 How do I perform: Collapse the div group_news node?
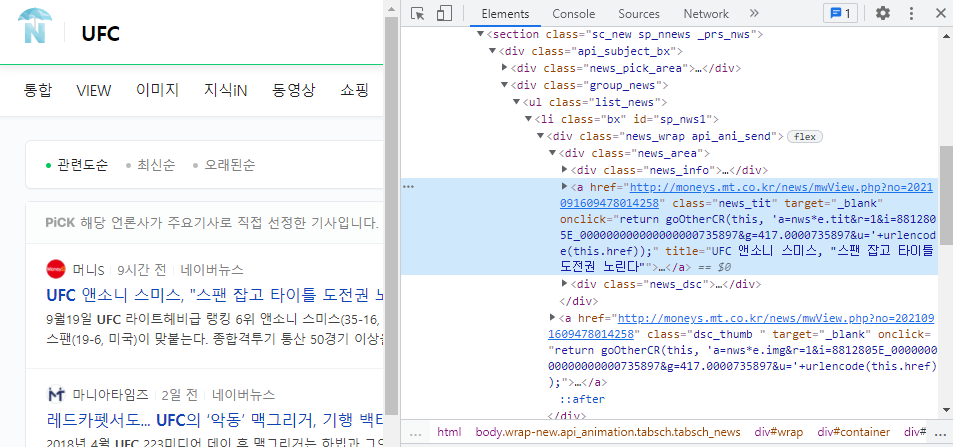click(x=504, y=85)
